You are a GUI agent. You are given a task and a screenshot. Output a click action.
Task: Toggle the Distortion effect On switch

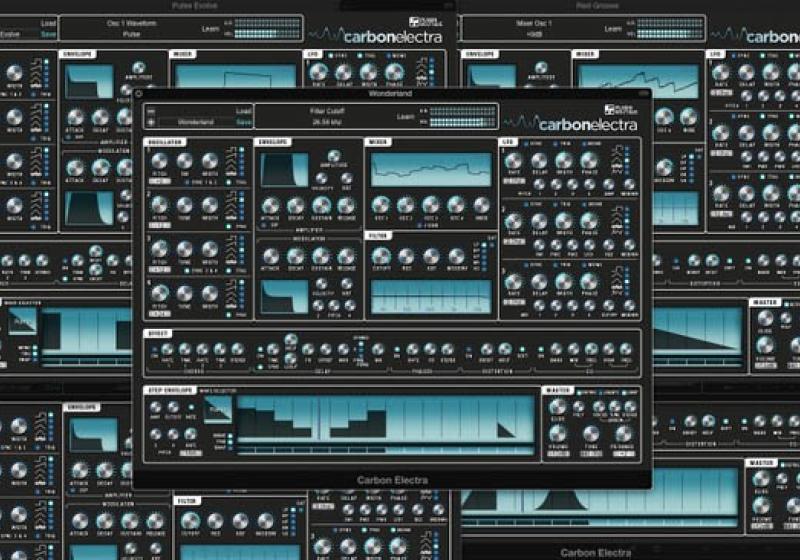click(470, 351)
